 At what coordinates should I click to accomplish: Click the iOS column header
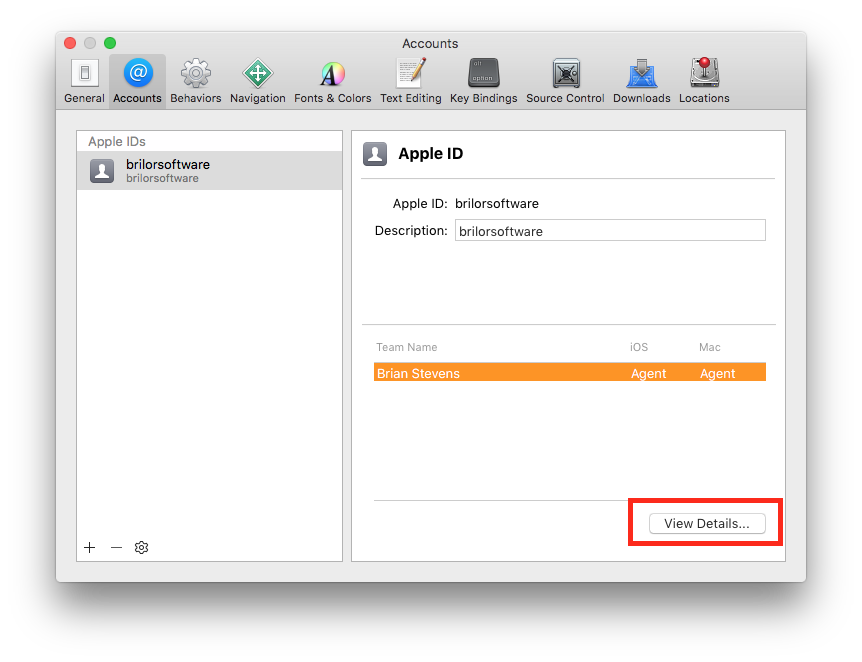pyautogui.click(x=639, y=347)
